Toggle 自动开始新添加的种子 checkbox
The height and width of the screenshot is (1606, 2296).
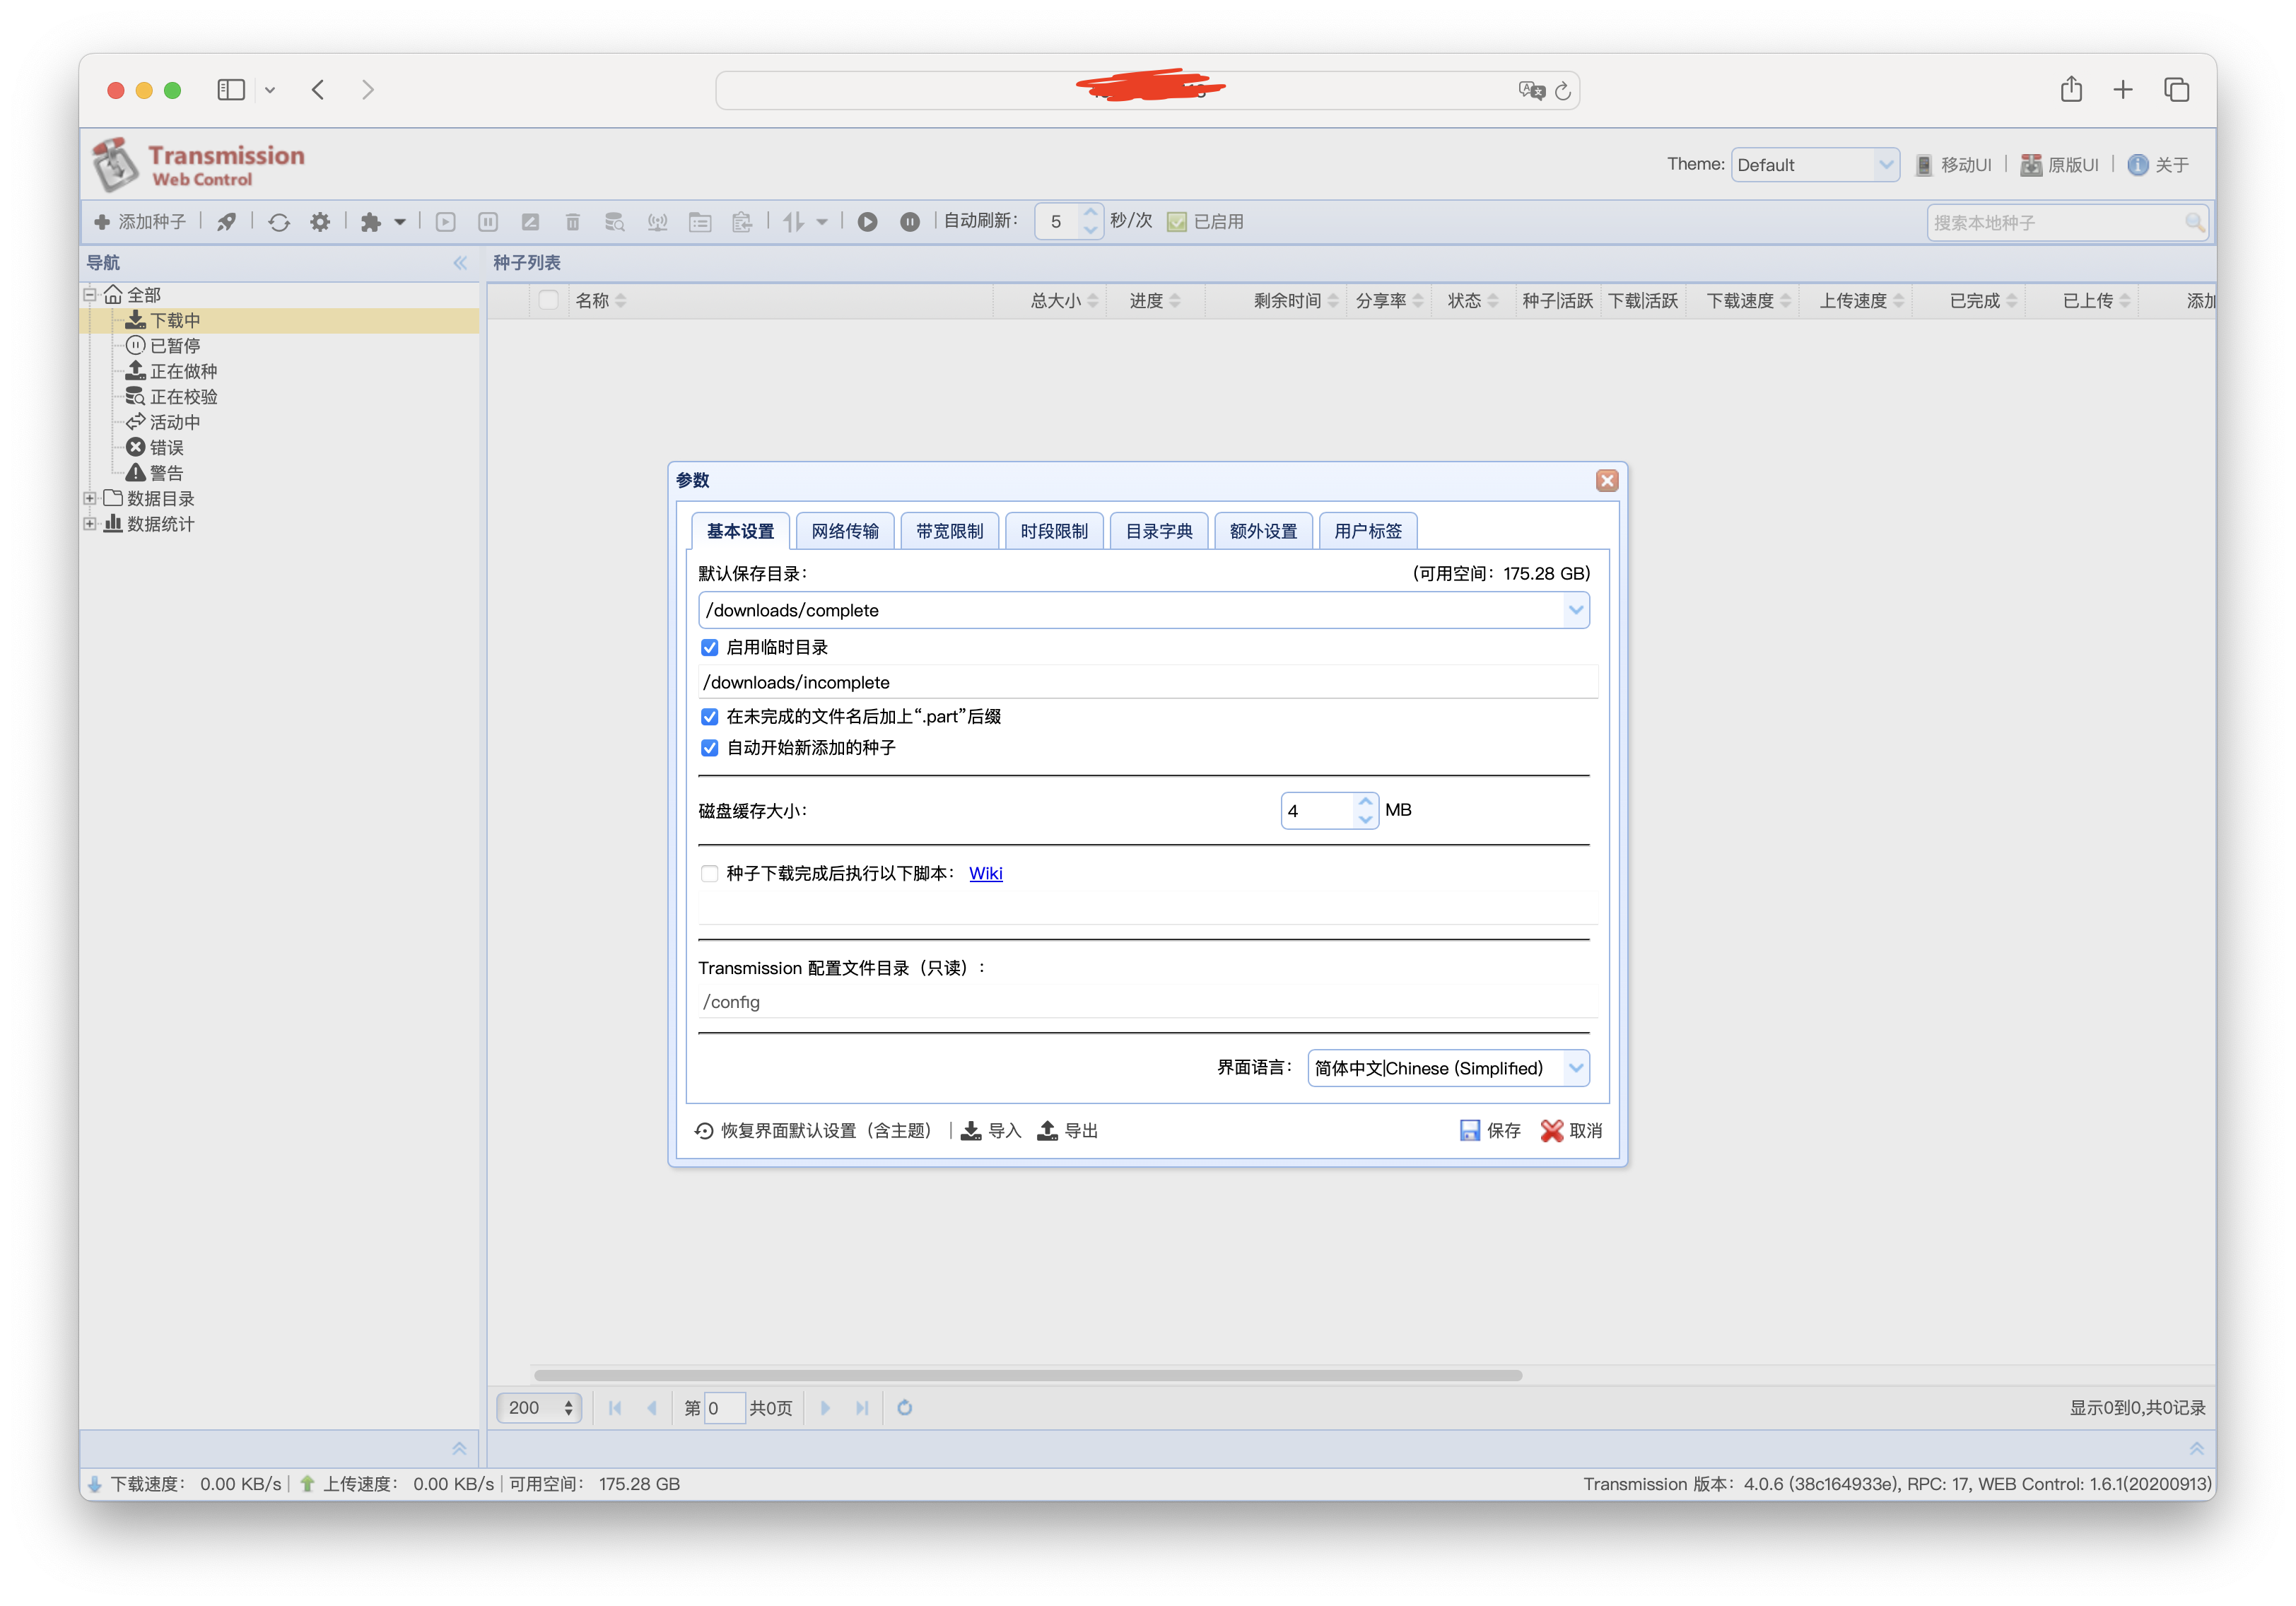[710, 748]
